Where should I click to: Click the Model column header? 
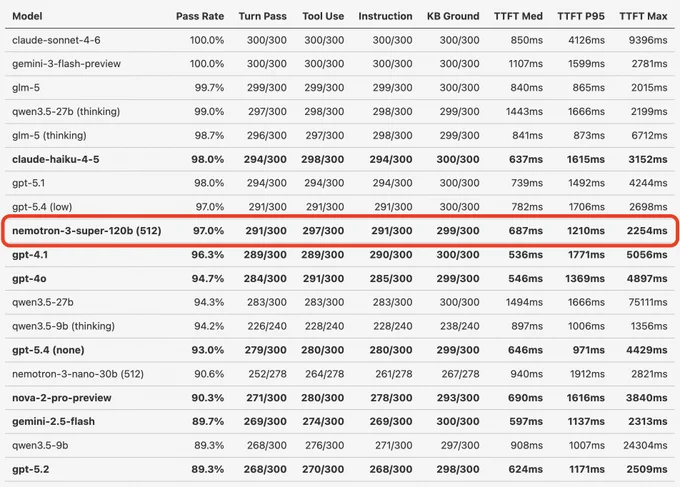coord(27,16)
